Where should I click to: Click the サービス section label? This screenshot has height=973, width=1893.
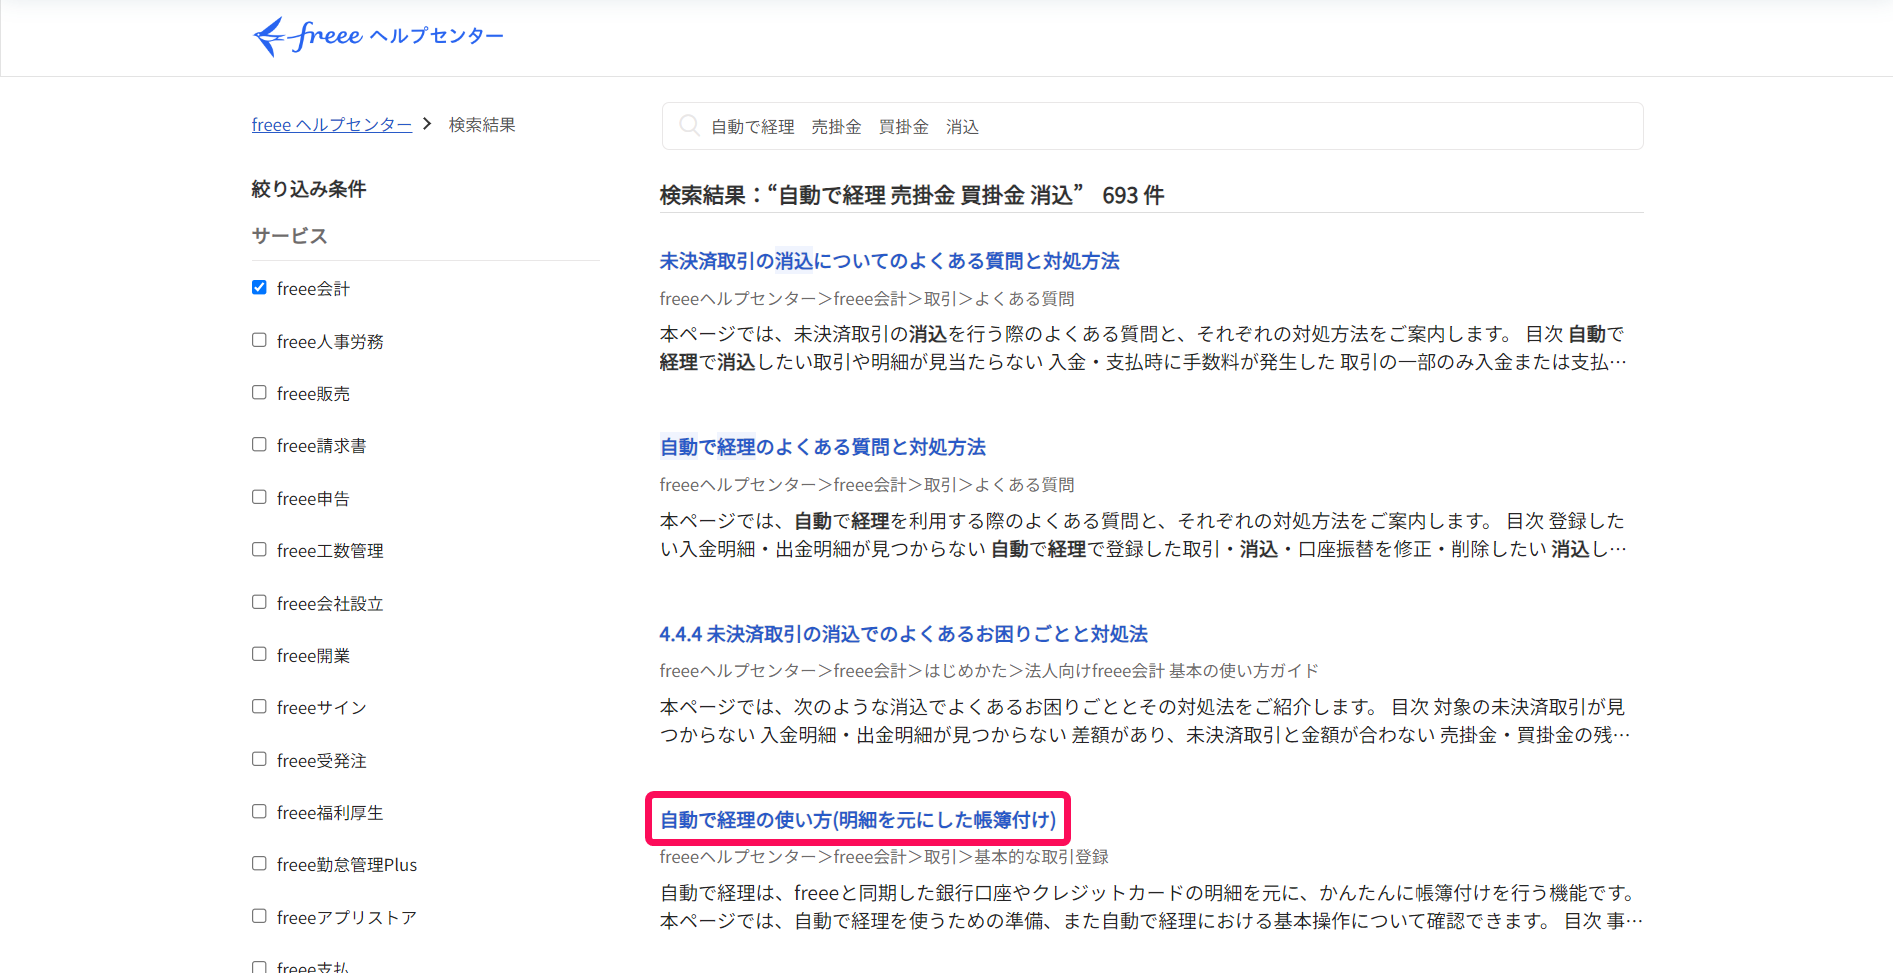click(x=290, y=236)
